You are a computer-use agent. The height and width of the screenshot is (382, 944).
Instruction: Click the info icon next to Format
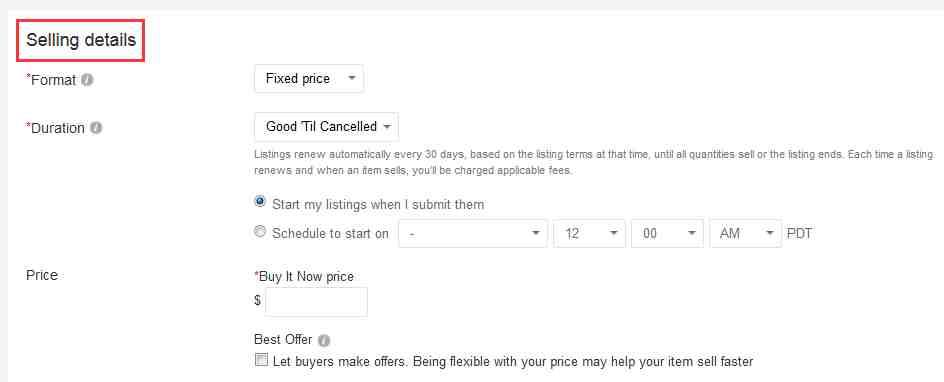87,79
